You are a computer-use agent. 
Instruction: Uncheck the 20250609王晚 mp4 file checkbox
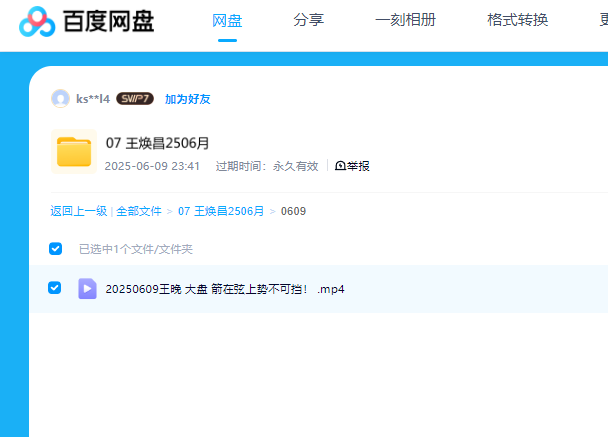pyautogui.click(x=55, y=288)
